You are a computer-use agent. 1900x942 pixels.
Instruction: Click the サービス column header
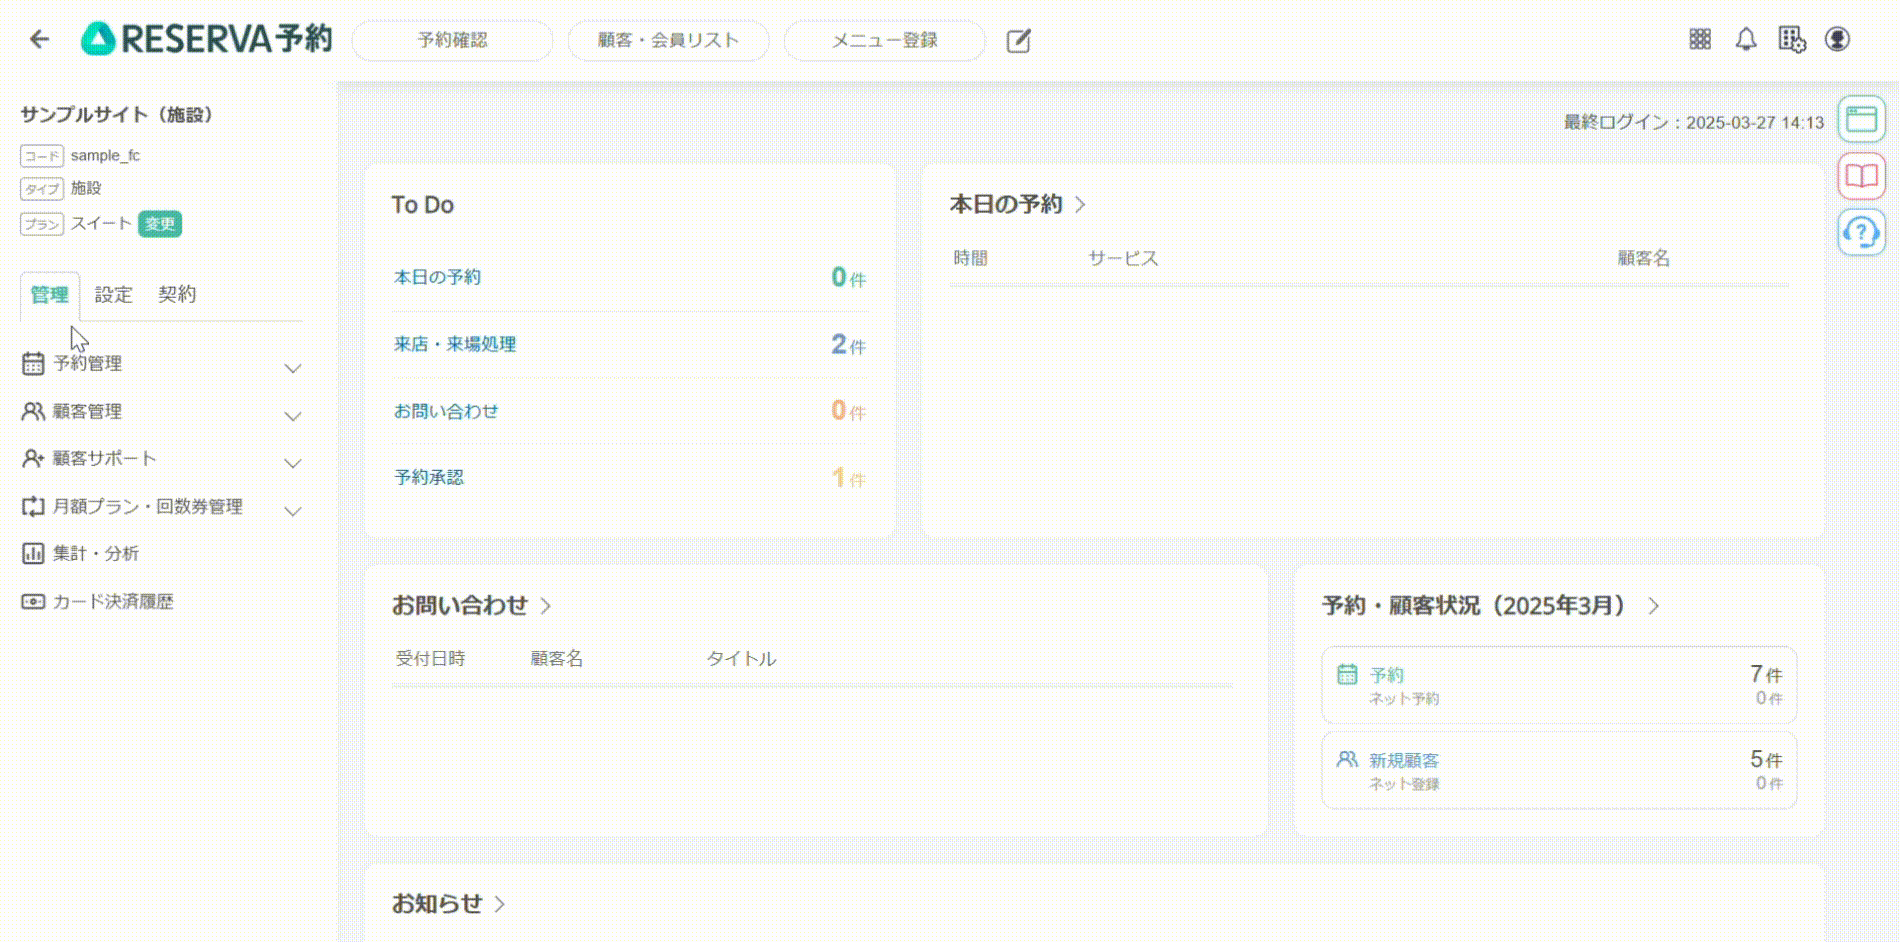1123,258
